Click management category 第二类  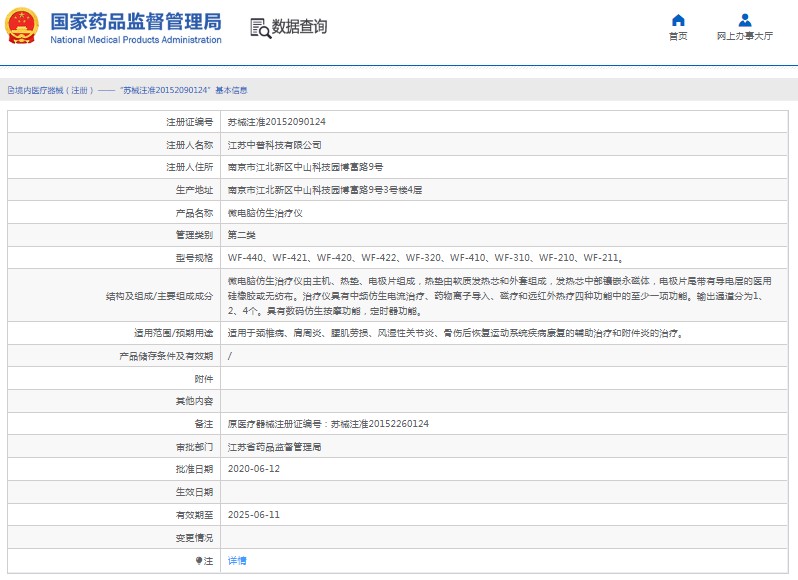click(x=242, y=235)
